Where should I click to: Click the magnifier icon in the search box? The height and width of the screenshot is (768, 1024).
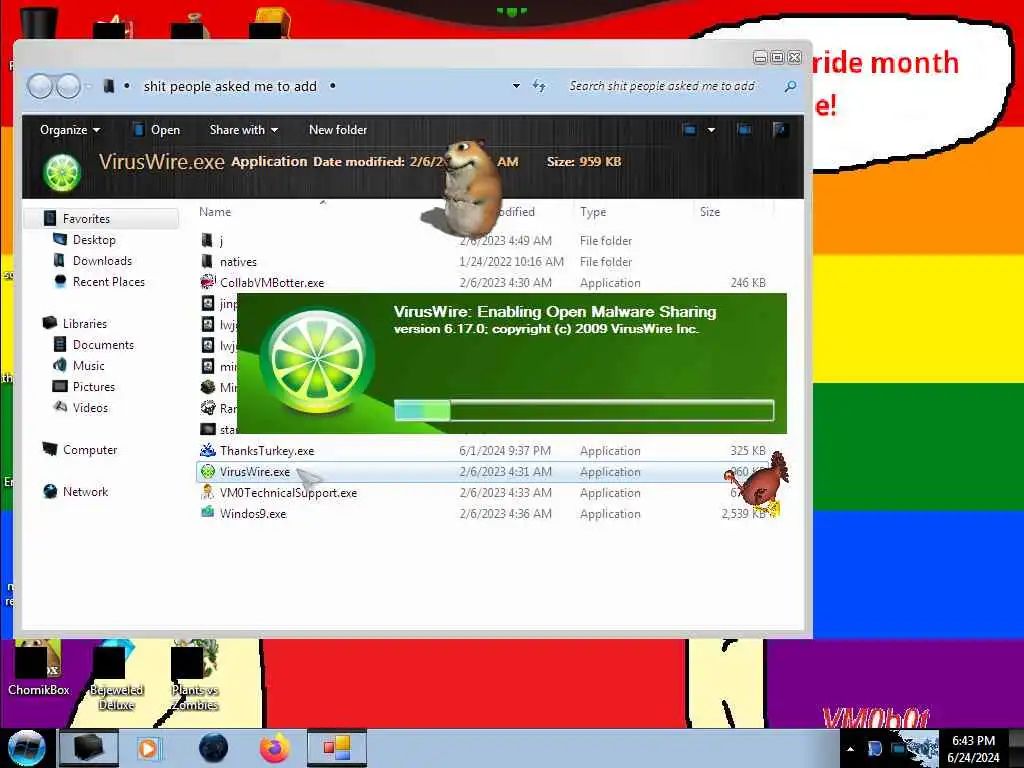pos(790,86)
